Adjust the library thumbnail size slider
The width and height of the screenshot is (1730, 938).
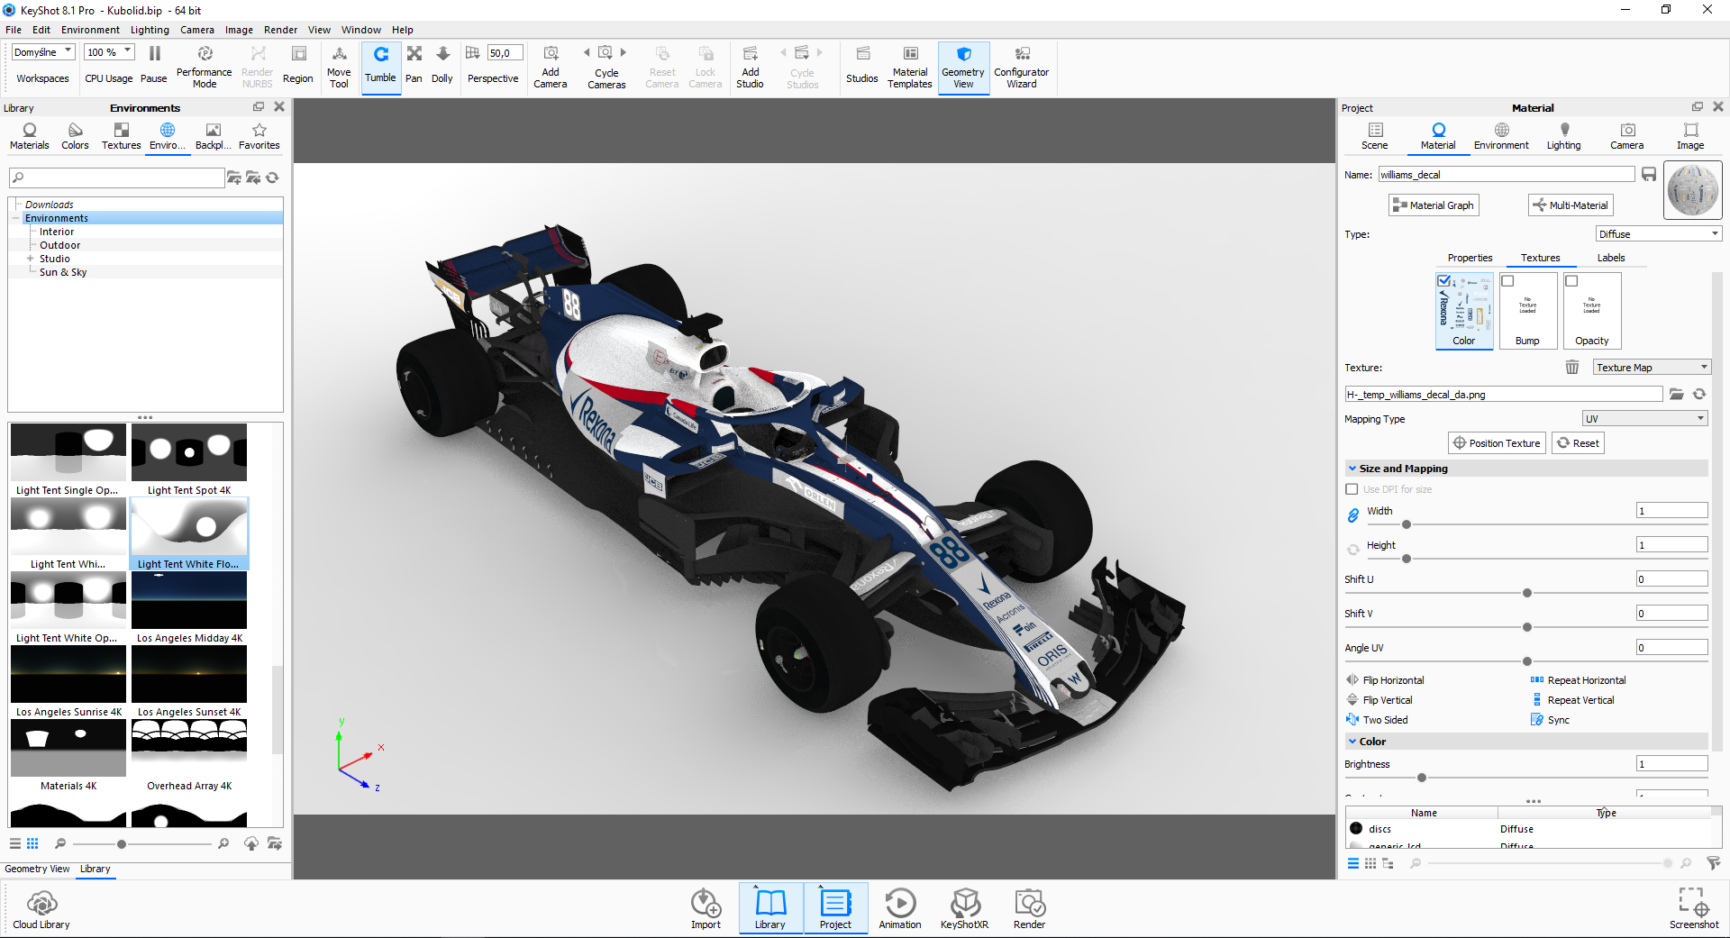(122, 844)
